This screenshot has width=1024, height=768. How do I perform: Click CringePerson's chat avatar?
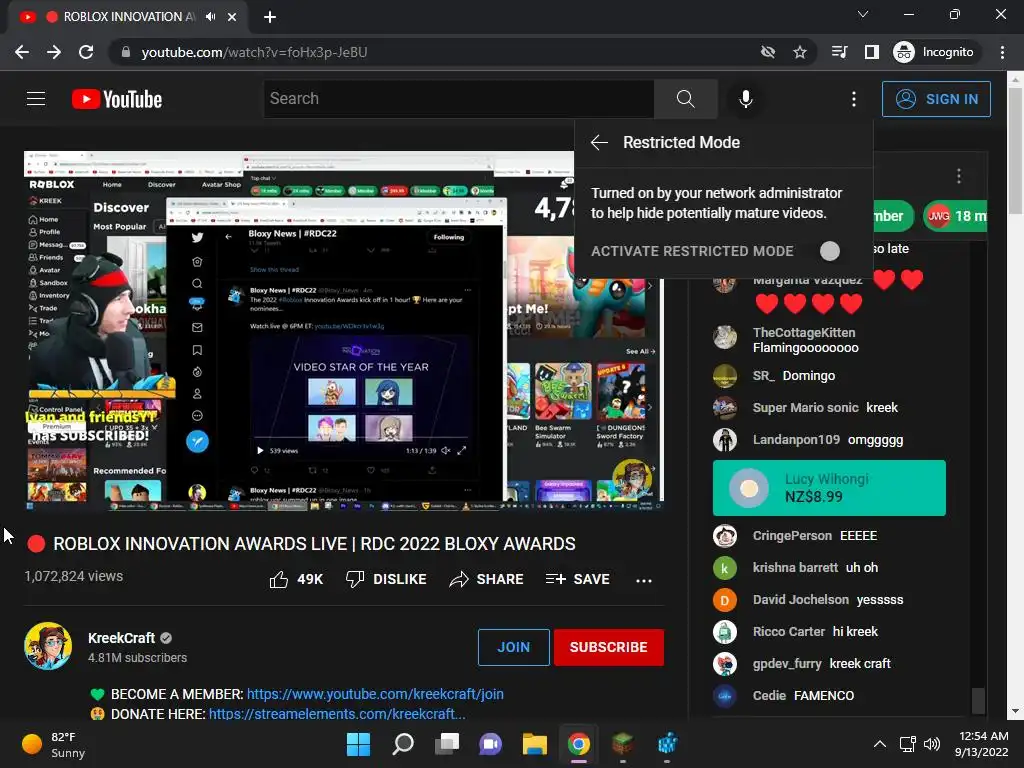[x=724, y=536]
